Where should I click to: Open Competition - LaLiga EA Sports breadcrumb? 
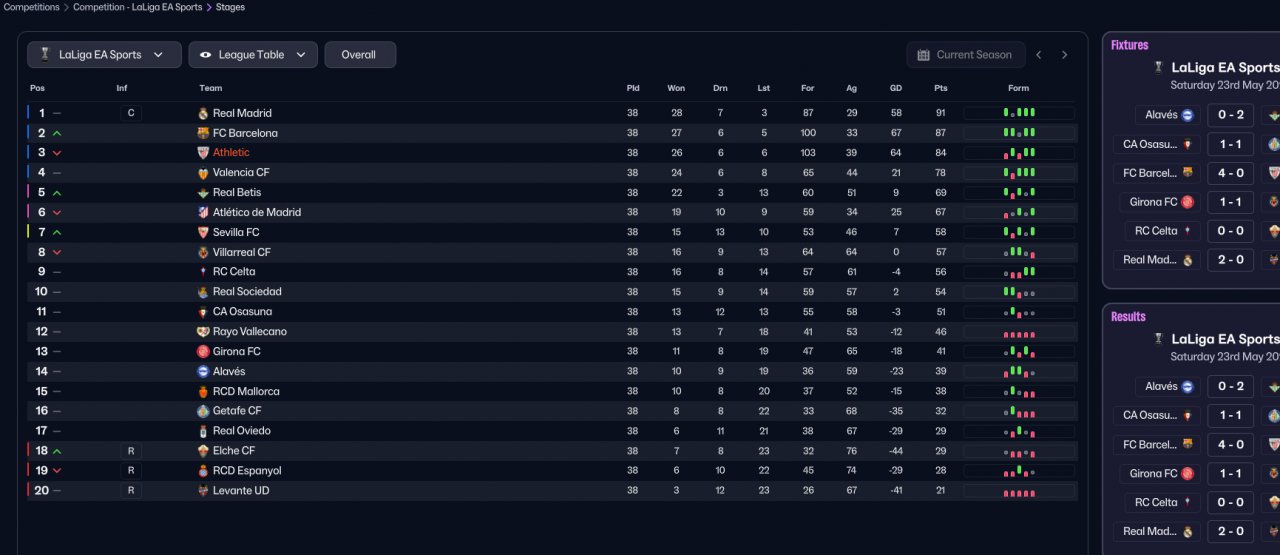point(137,7)
